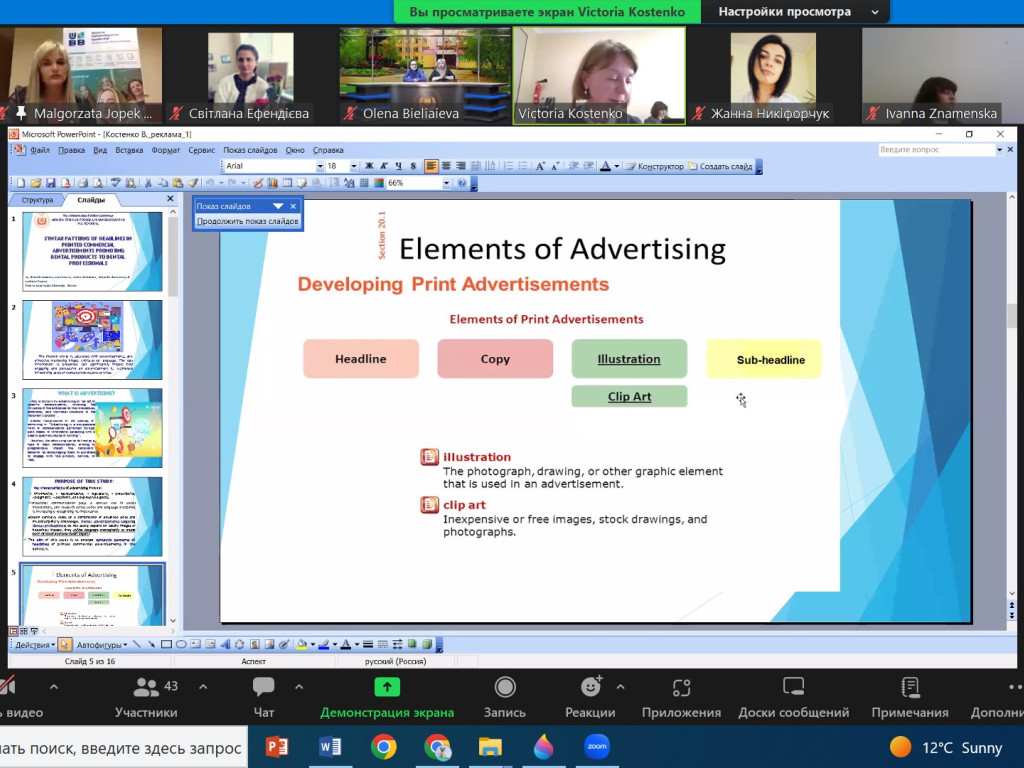This screenshot has width=1024, height=768.
Task: Align text to the left
Action: [431, 167]
